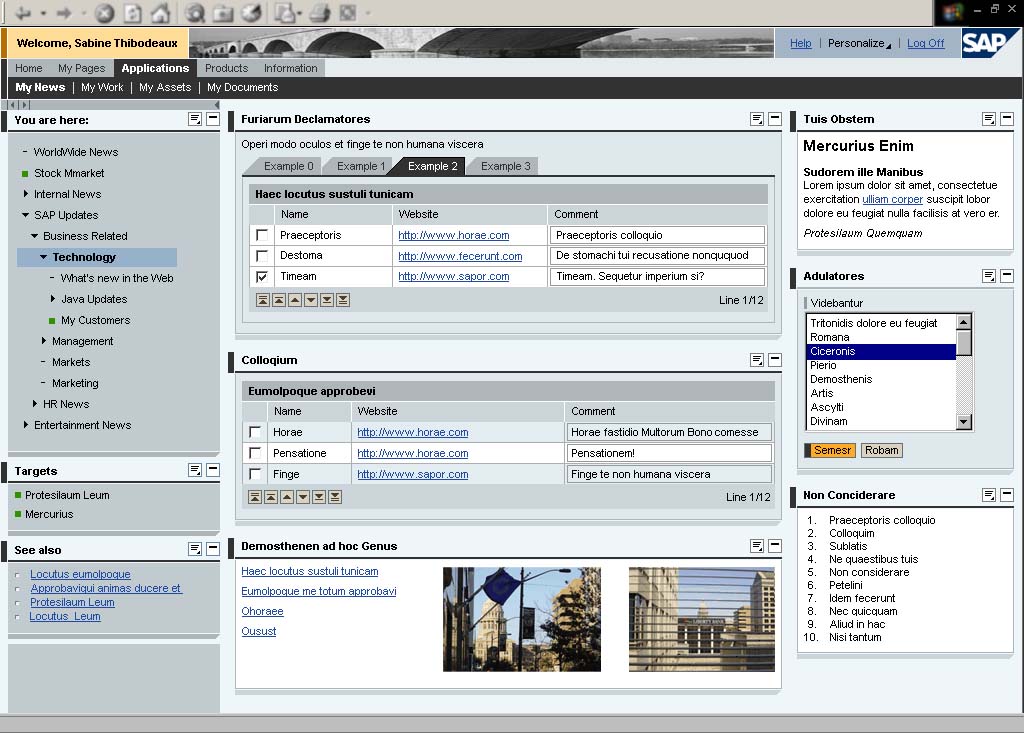This screenshot has width=1024, height=733.
Task: Expand the Internal News tree node
Action: [x=26, y=194]
